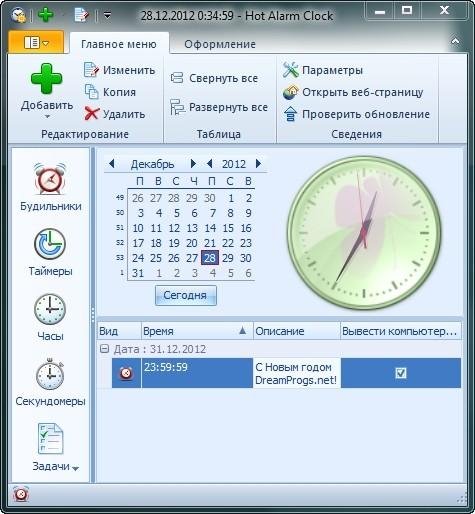The height and width of the screenshot is (514, 475).
Task: Open the orange application menu button
Action: coord(36,42)
